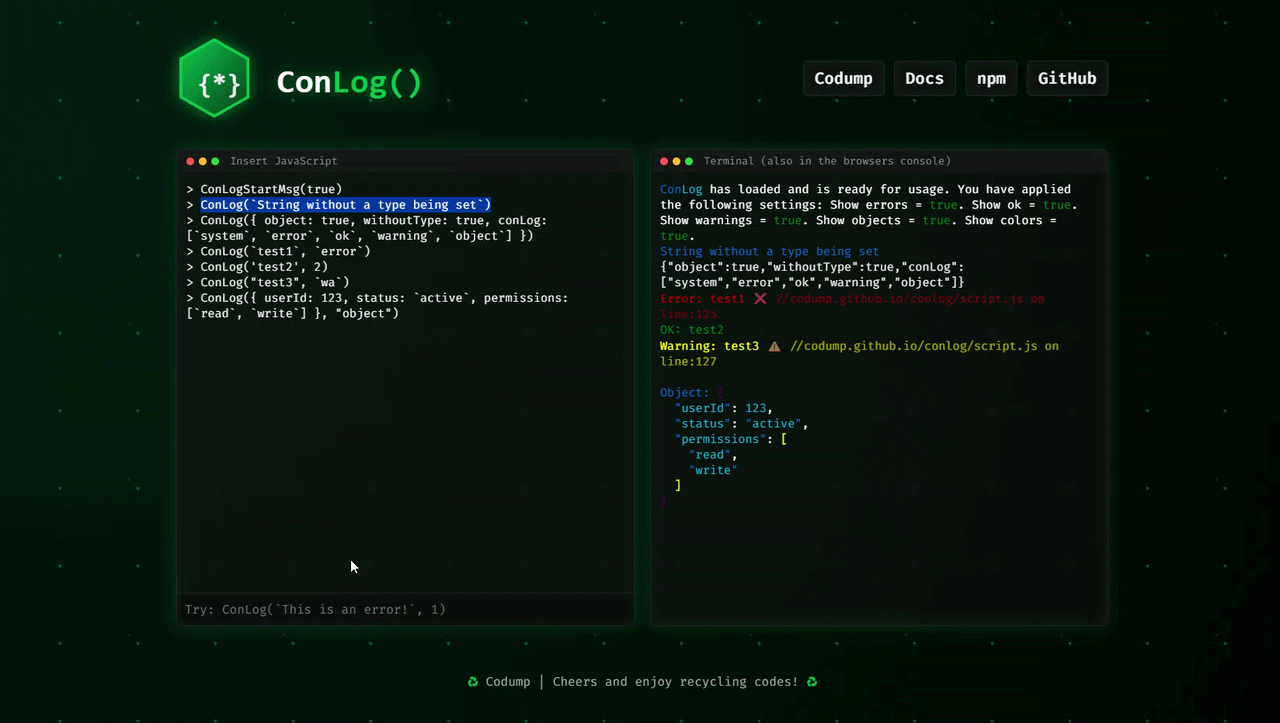1280x723 pixels.
Task: Open the GitHub repository button
Action: (x=1067, y=78)
